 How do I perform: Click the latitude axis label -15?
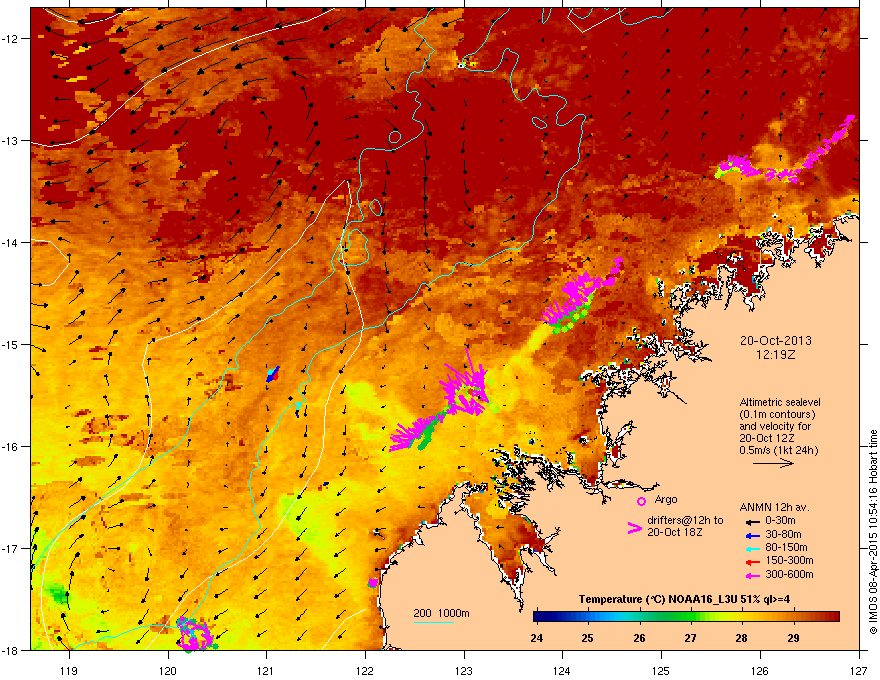[10, 344]
